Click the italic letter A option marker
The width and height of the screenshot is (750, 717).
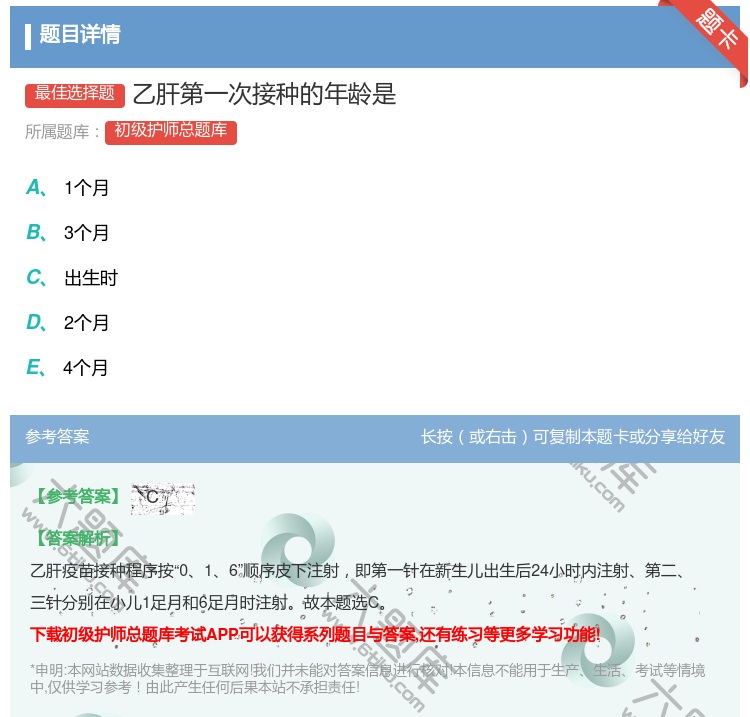click(x=35, y=187)
